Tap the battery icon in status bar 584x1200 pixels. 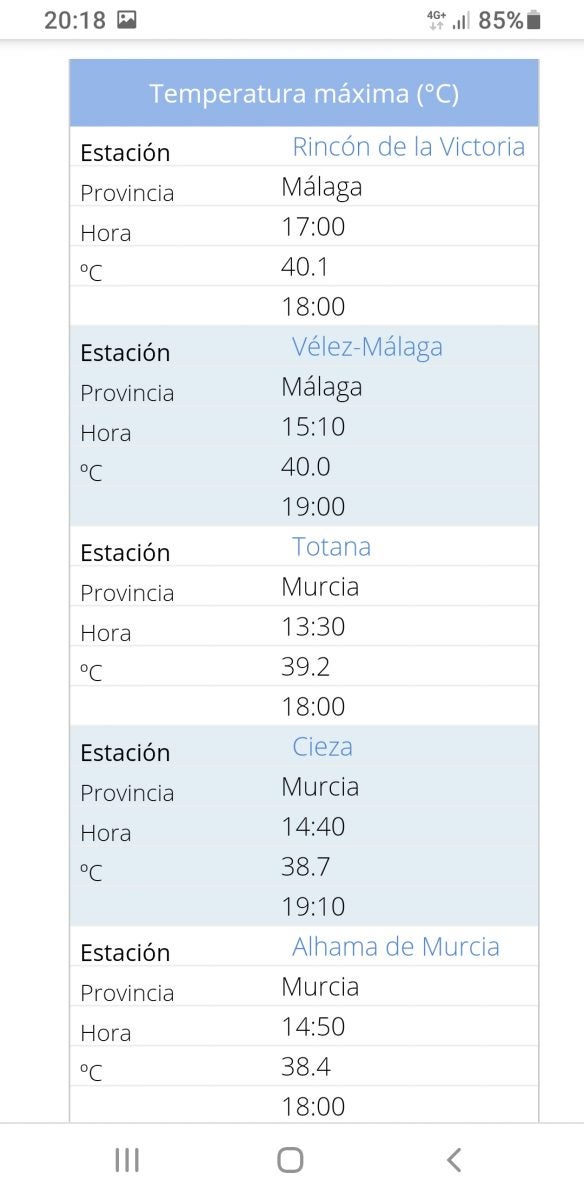click(534, 20)
